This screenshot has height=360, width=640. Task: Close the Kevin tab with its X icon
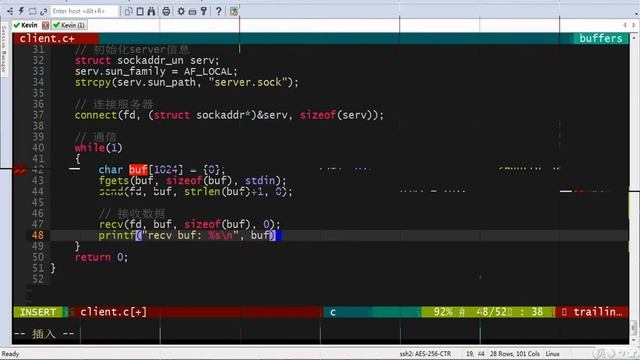[x=45, y=25]
